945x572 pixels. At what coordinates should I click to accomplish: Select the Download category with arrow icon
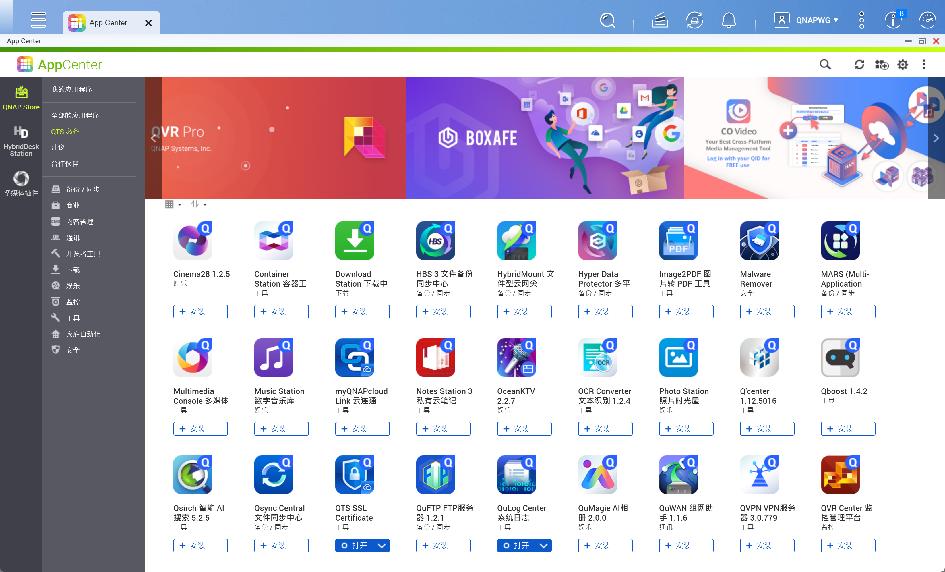click(66, 269)
